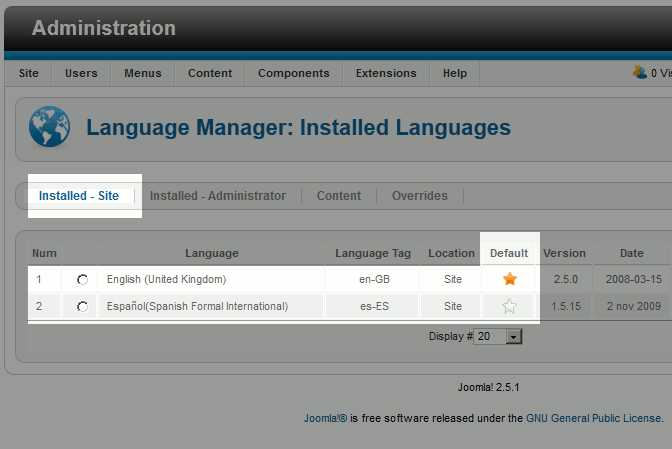Open the Content languages tab
The width and height of the screenshot is (672, 449).
tap(339, 196)
